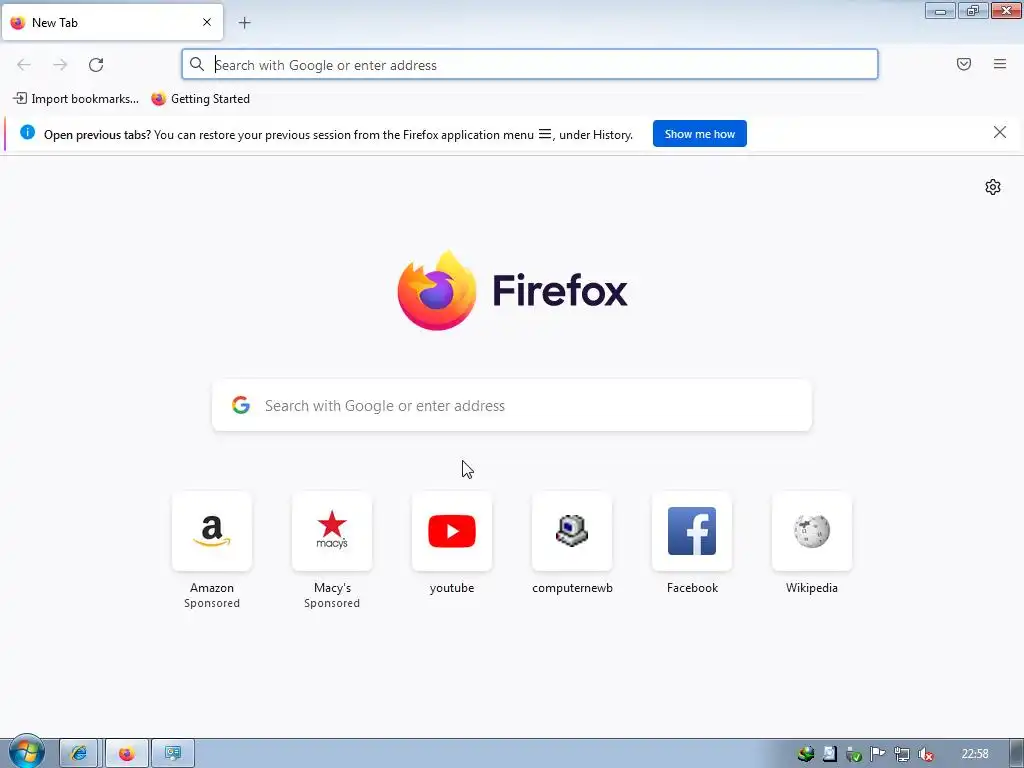
Task: Open the Firefox application menu
Action: tap(1000, 64)
